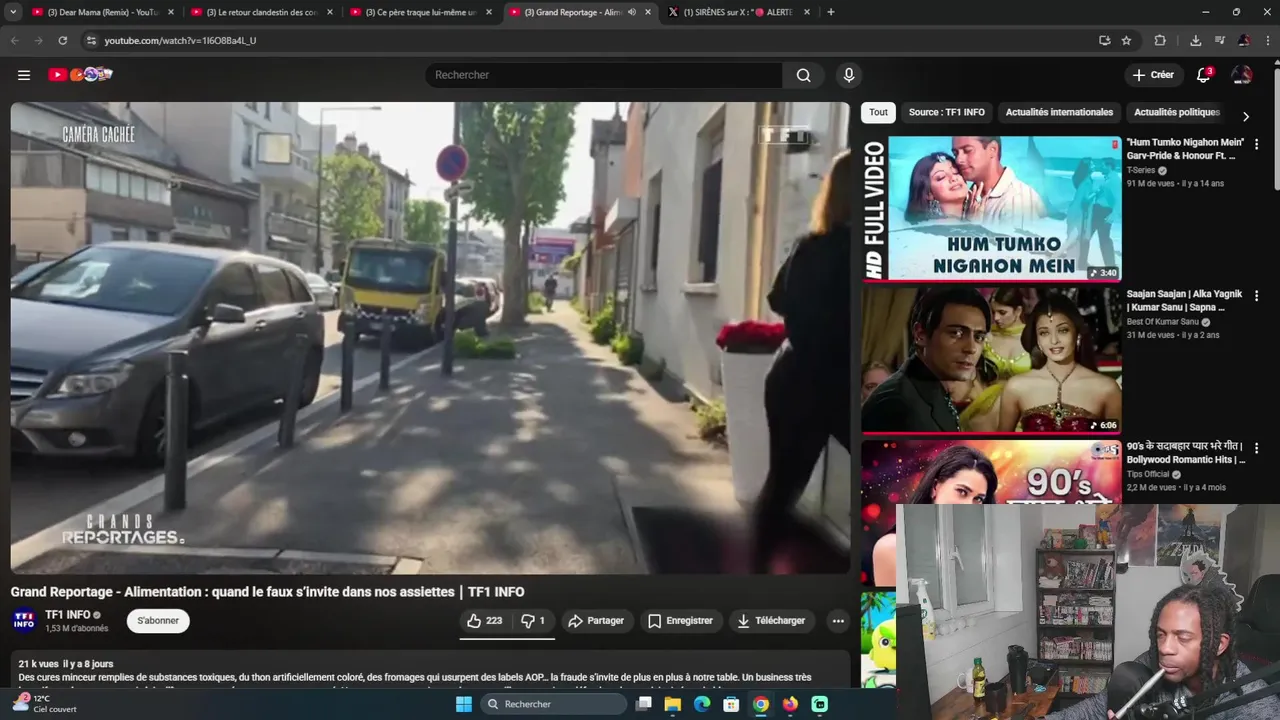The image size is (1280, 720).
Task: Like the video with thumbs up
Action: 484,621
